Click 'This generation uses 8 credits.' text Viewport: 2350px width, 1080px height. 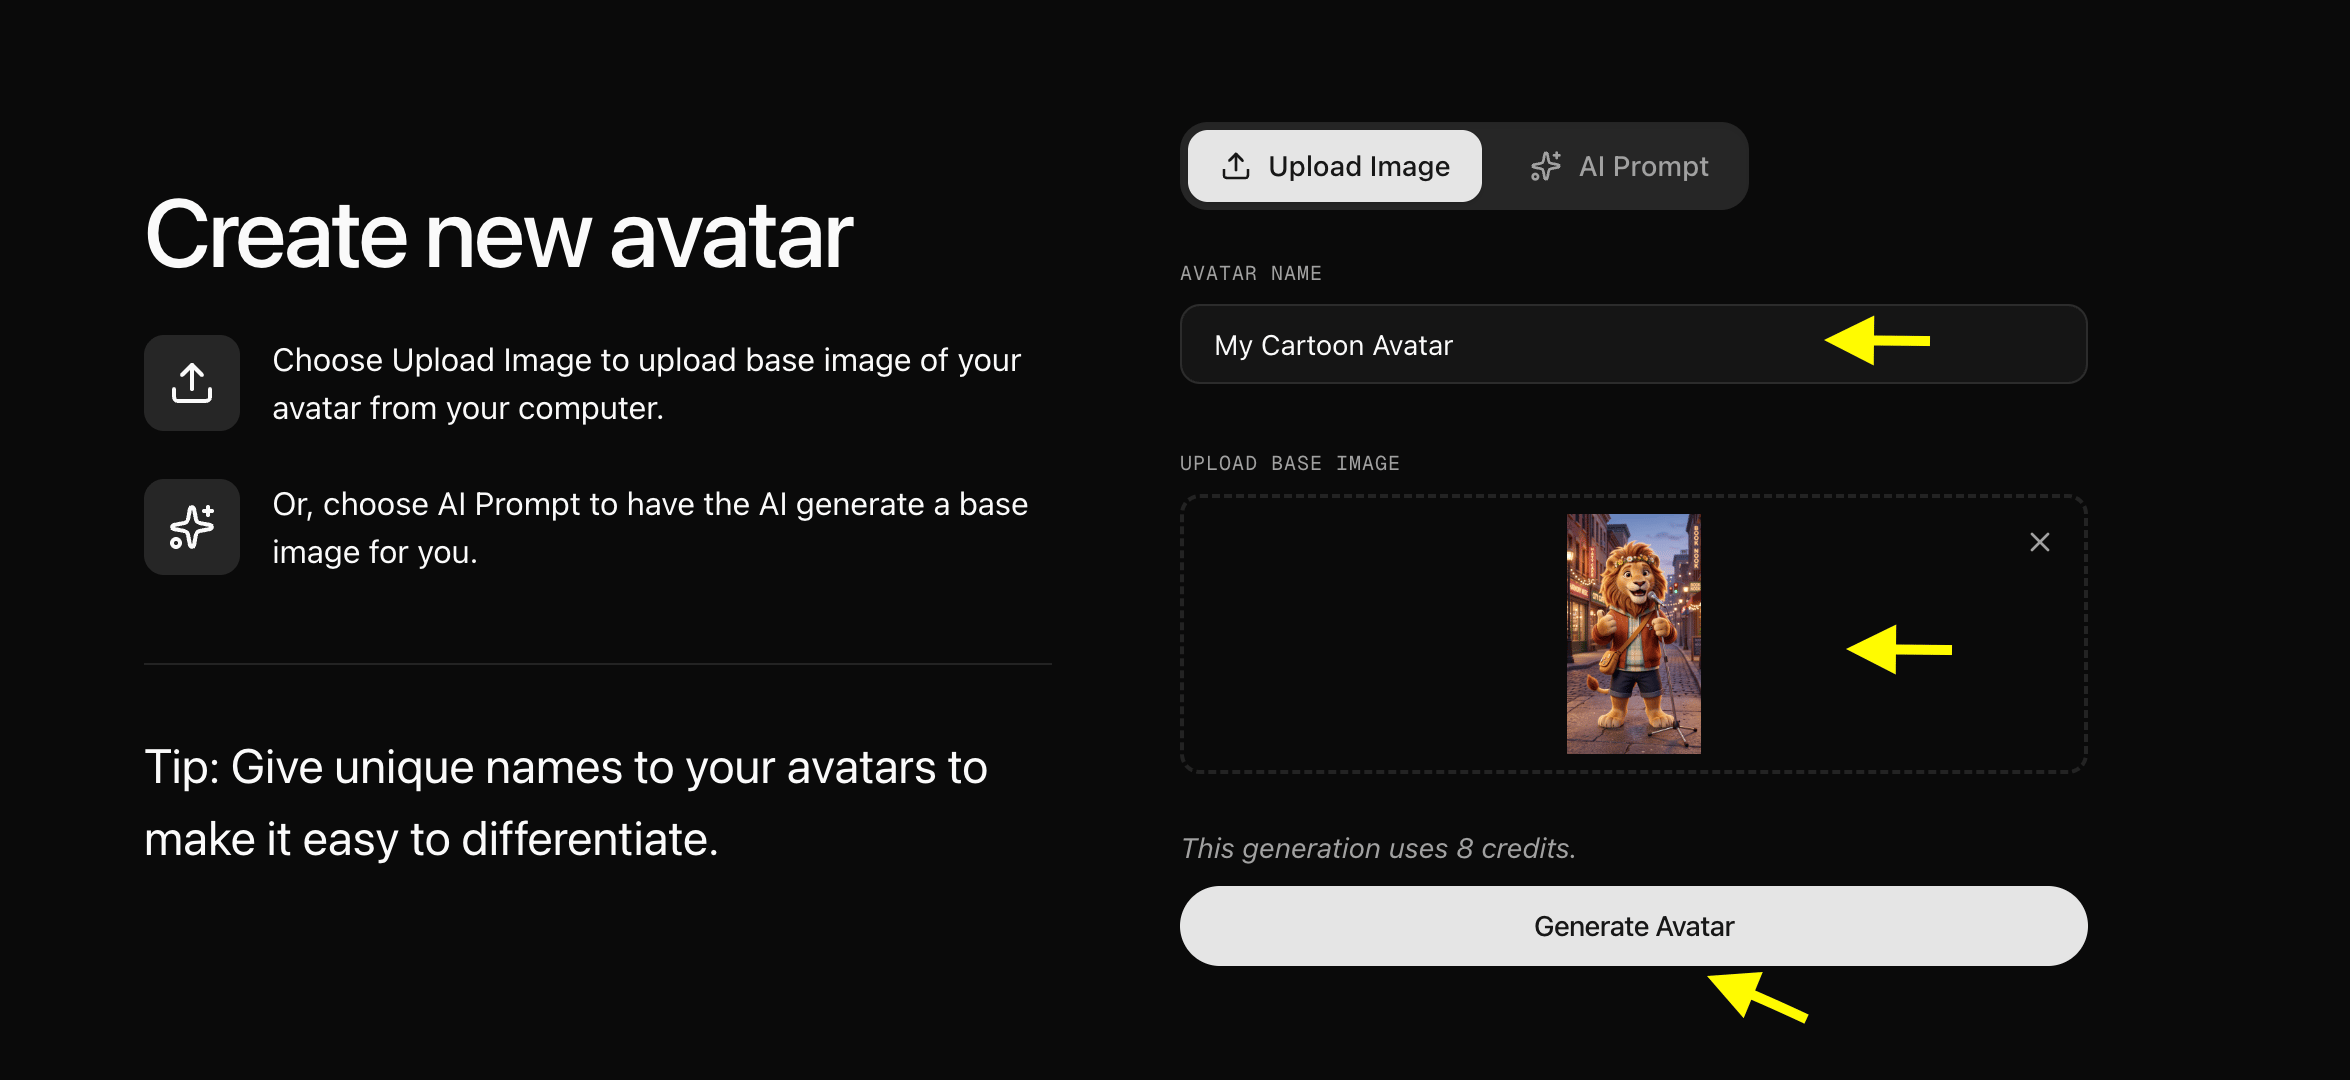tap(1378, 848)
